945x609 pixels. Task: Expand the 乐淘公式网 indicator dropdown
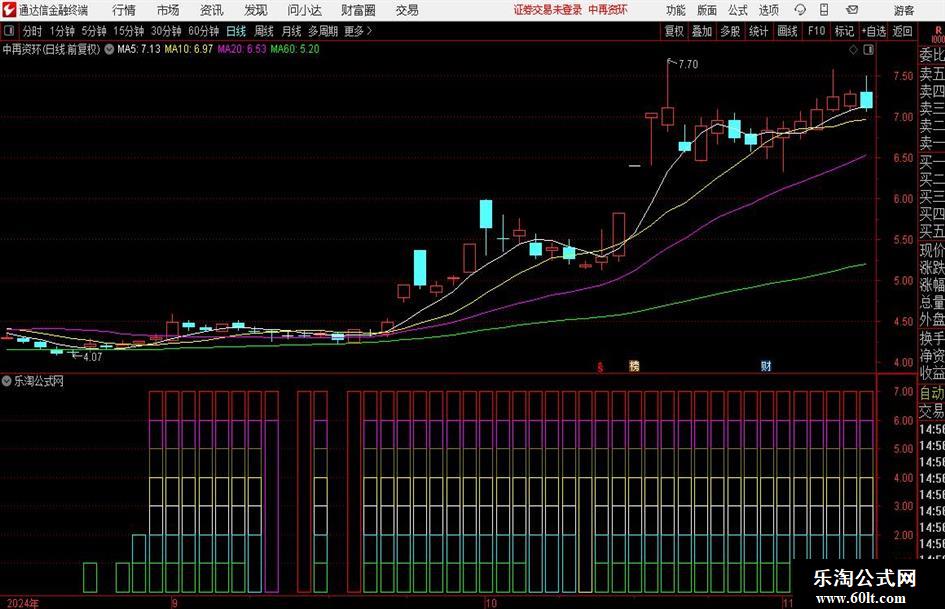(7, 381)
